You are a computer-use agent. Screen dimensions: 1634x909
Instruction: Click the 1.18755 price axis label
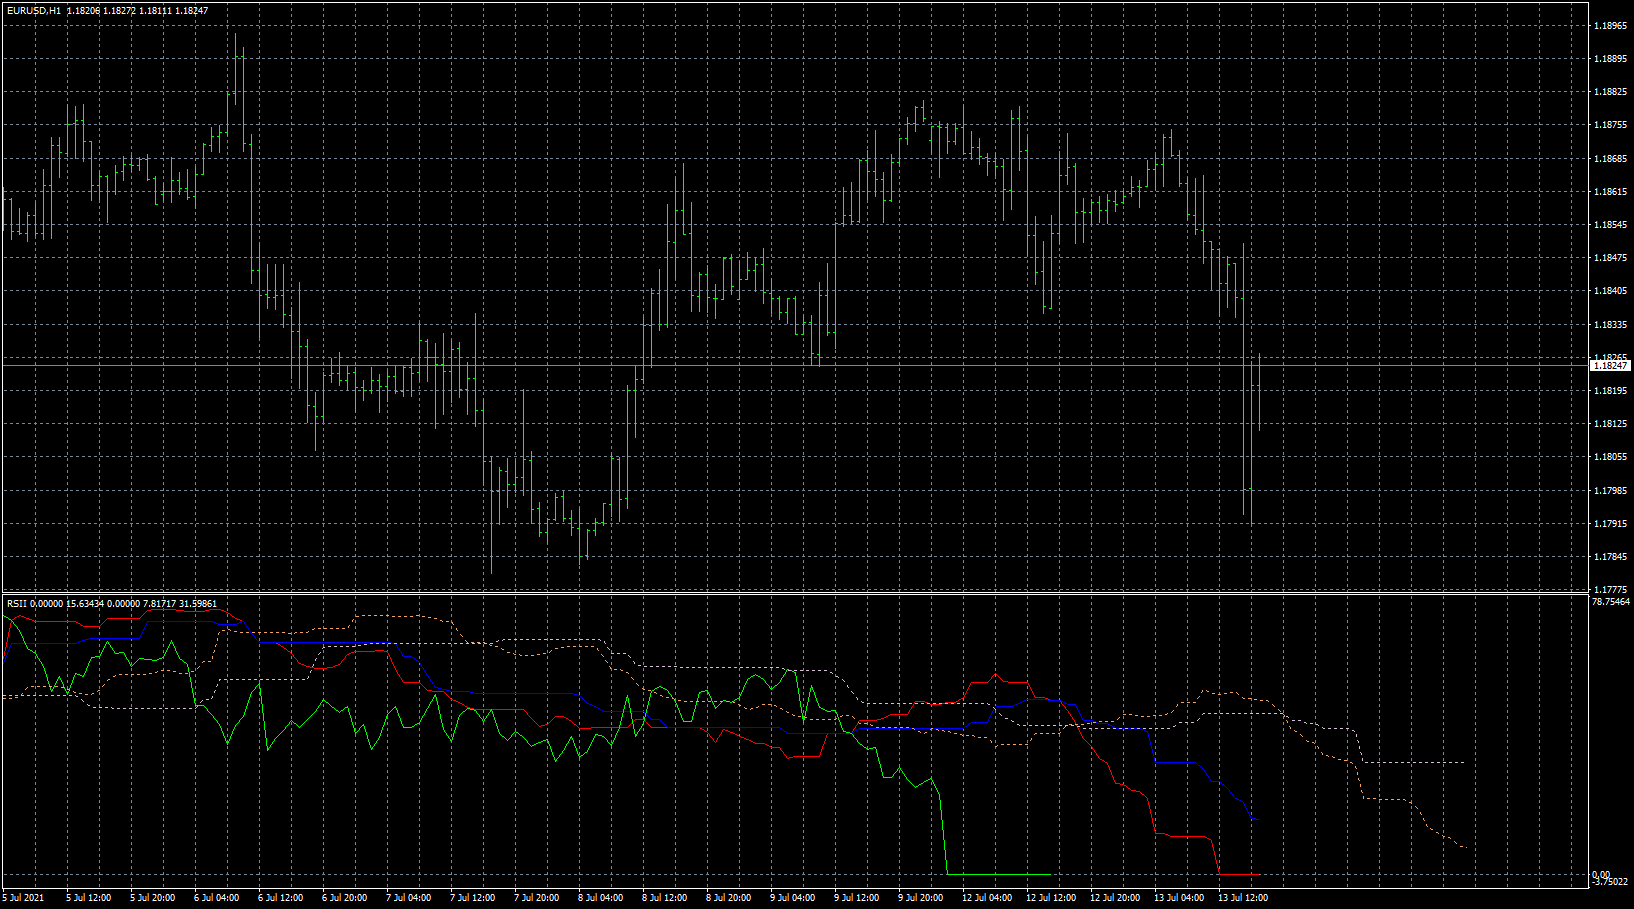tap(1610, 125)
